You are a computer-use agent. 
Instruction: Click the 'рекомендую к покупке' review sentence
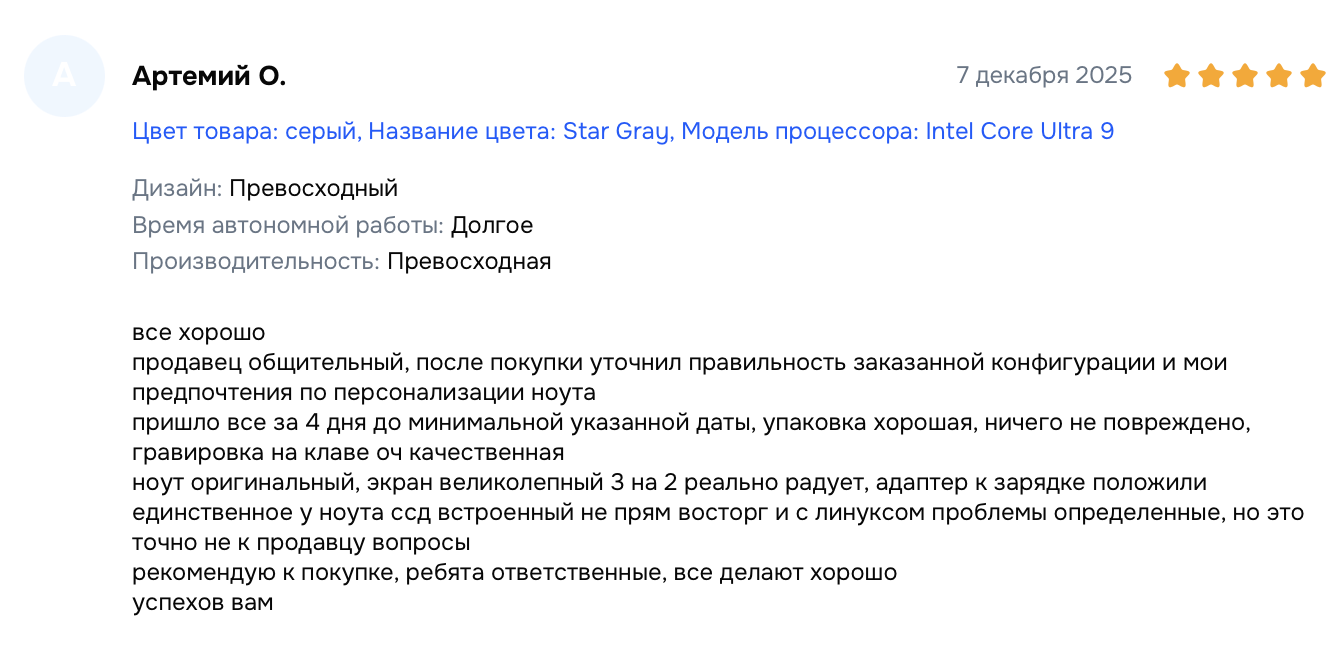(x=514, y=574)
